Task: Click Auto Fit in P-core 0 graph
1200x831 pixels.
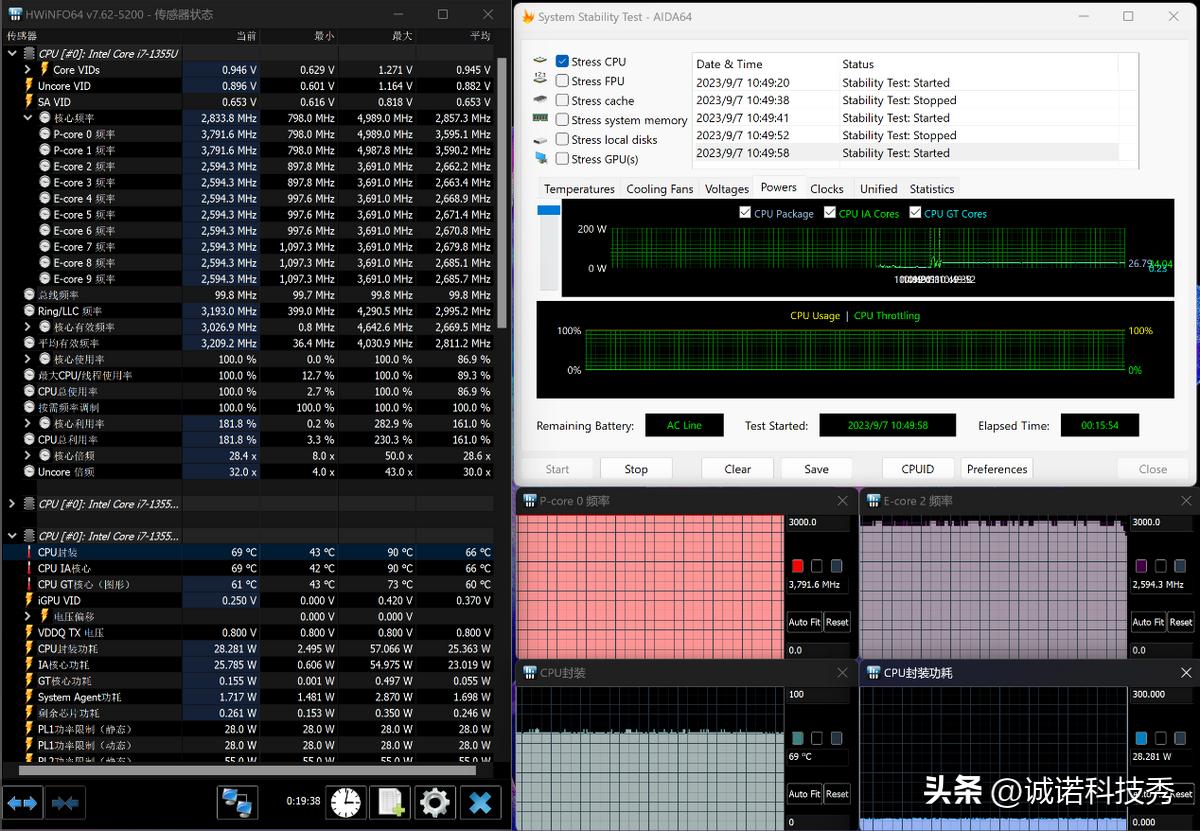Action: (x=804, y=622)
